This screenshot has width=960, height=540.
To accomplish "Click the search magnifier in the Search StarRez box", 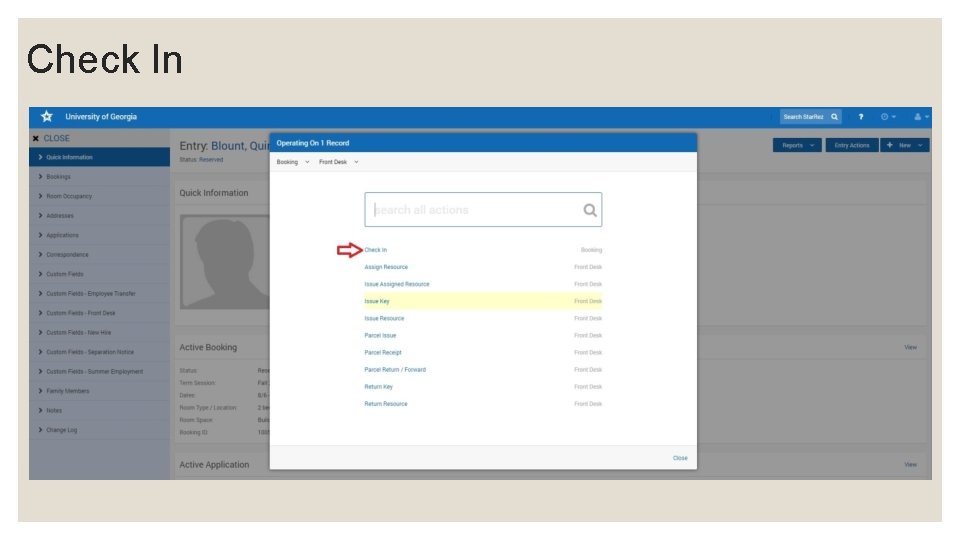I will [834, 117].
